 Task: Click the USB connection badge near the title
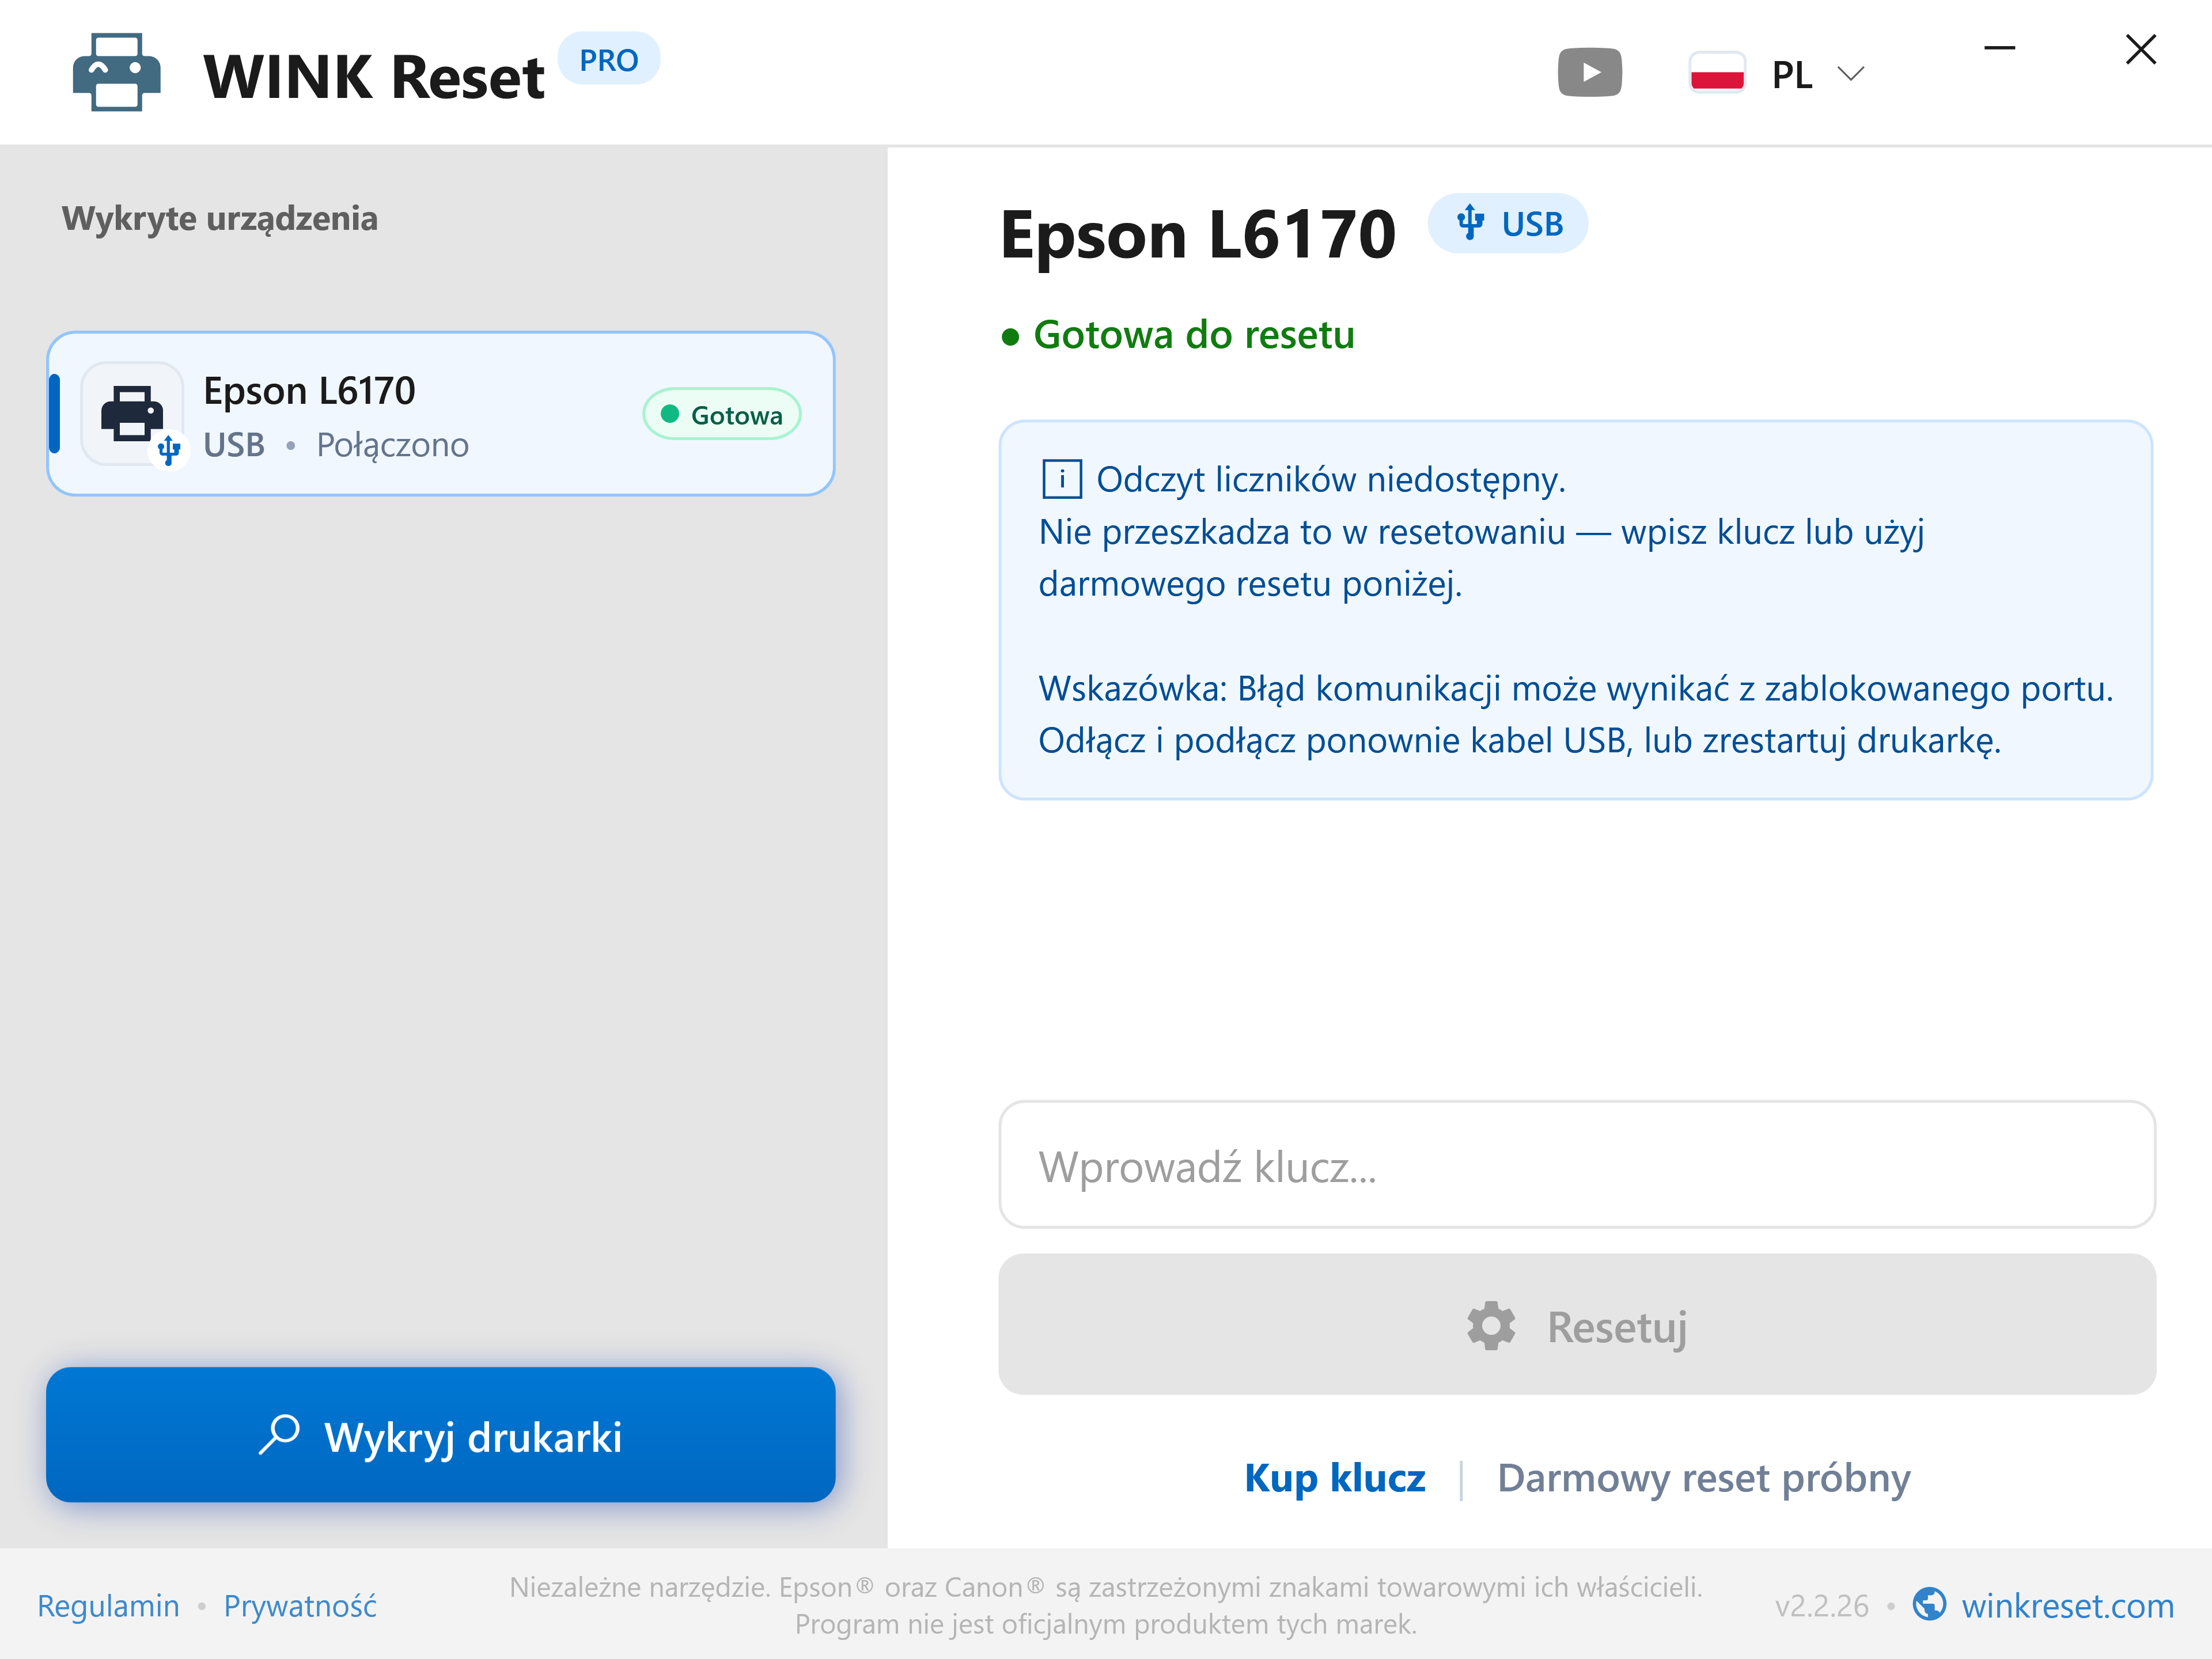point(1507,223)
